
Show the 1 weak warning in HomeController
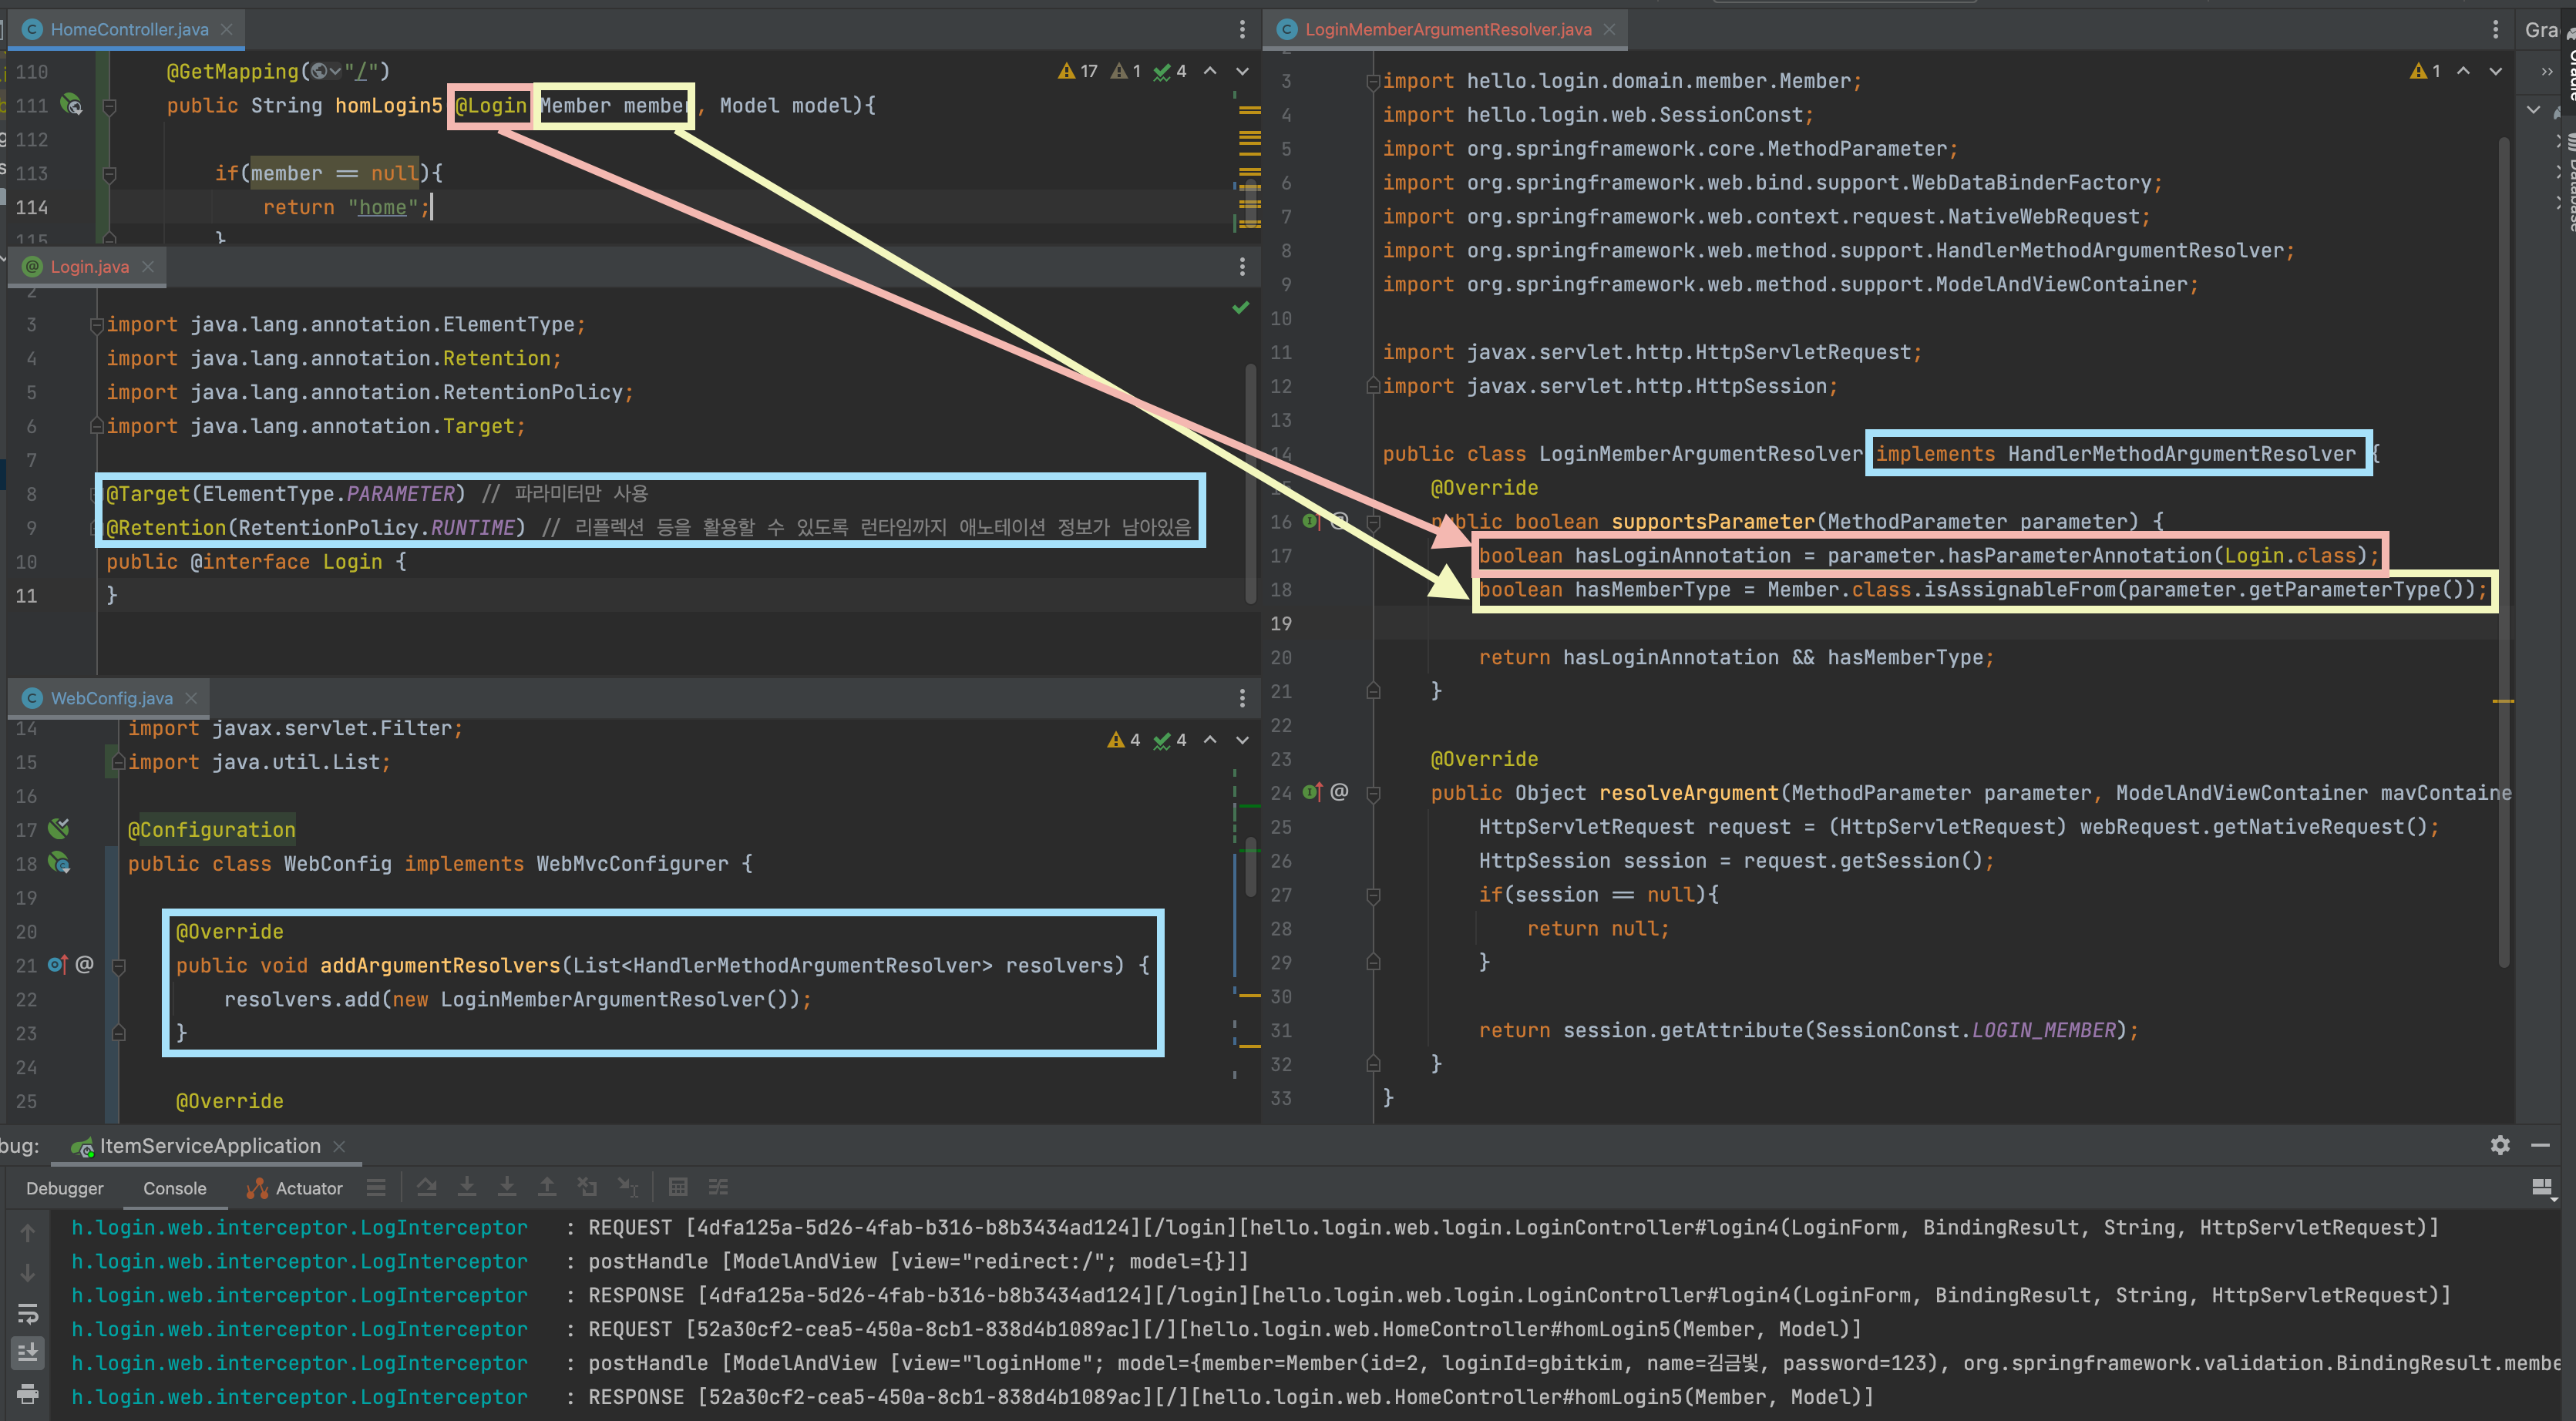[x=1127, y=72]
